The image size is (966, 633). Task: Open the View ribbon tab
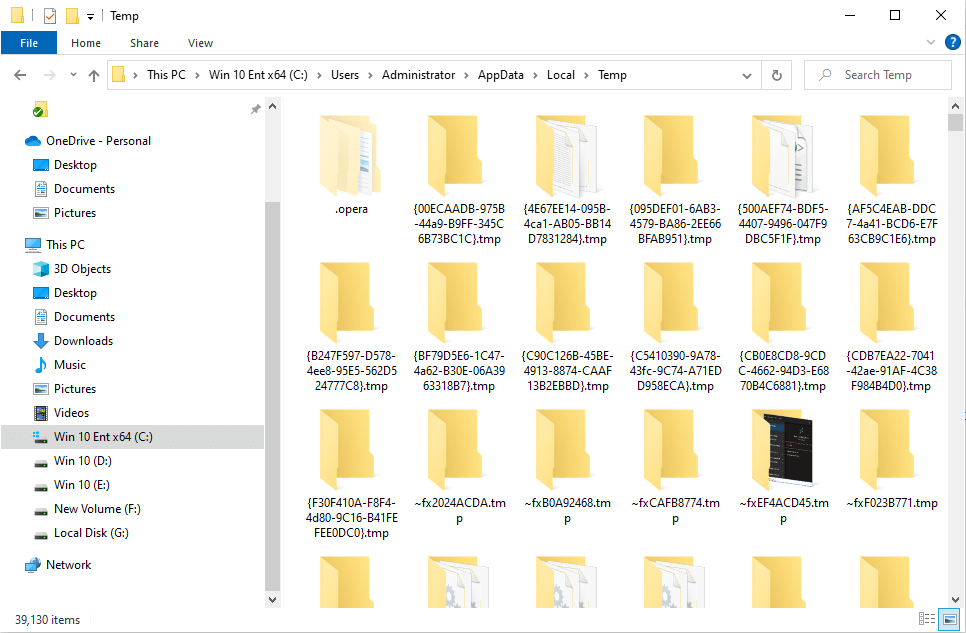(x=200, y=43)
